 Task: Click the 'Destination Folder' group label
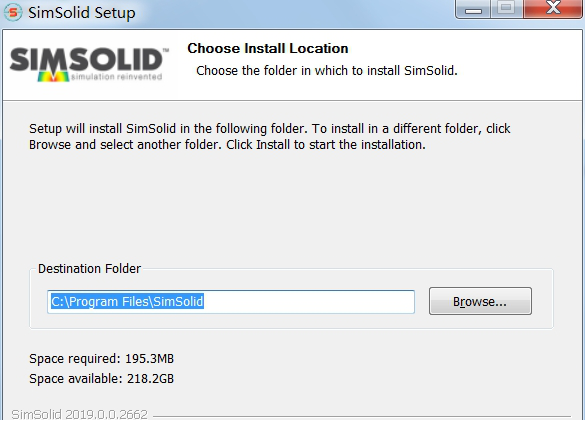(x=89, y=269)
